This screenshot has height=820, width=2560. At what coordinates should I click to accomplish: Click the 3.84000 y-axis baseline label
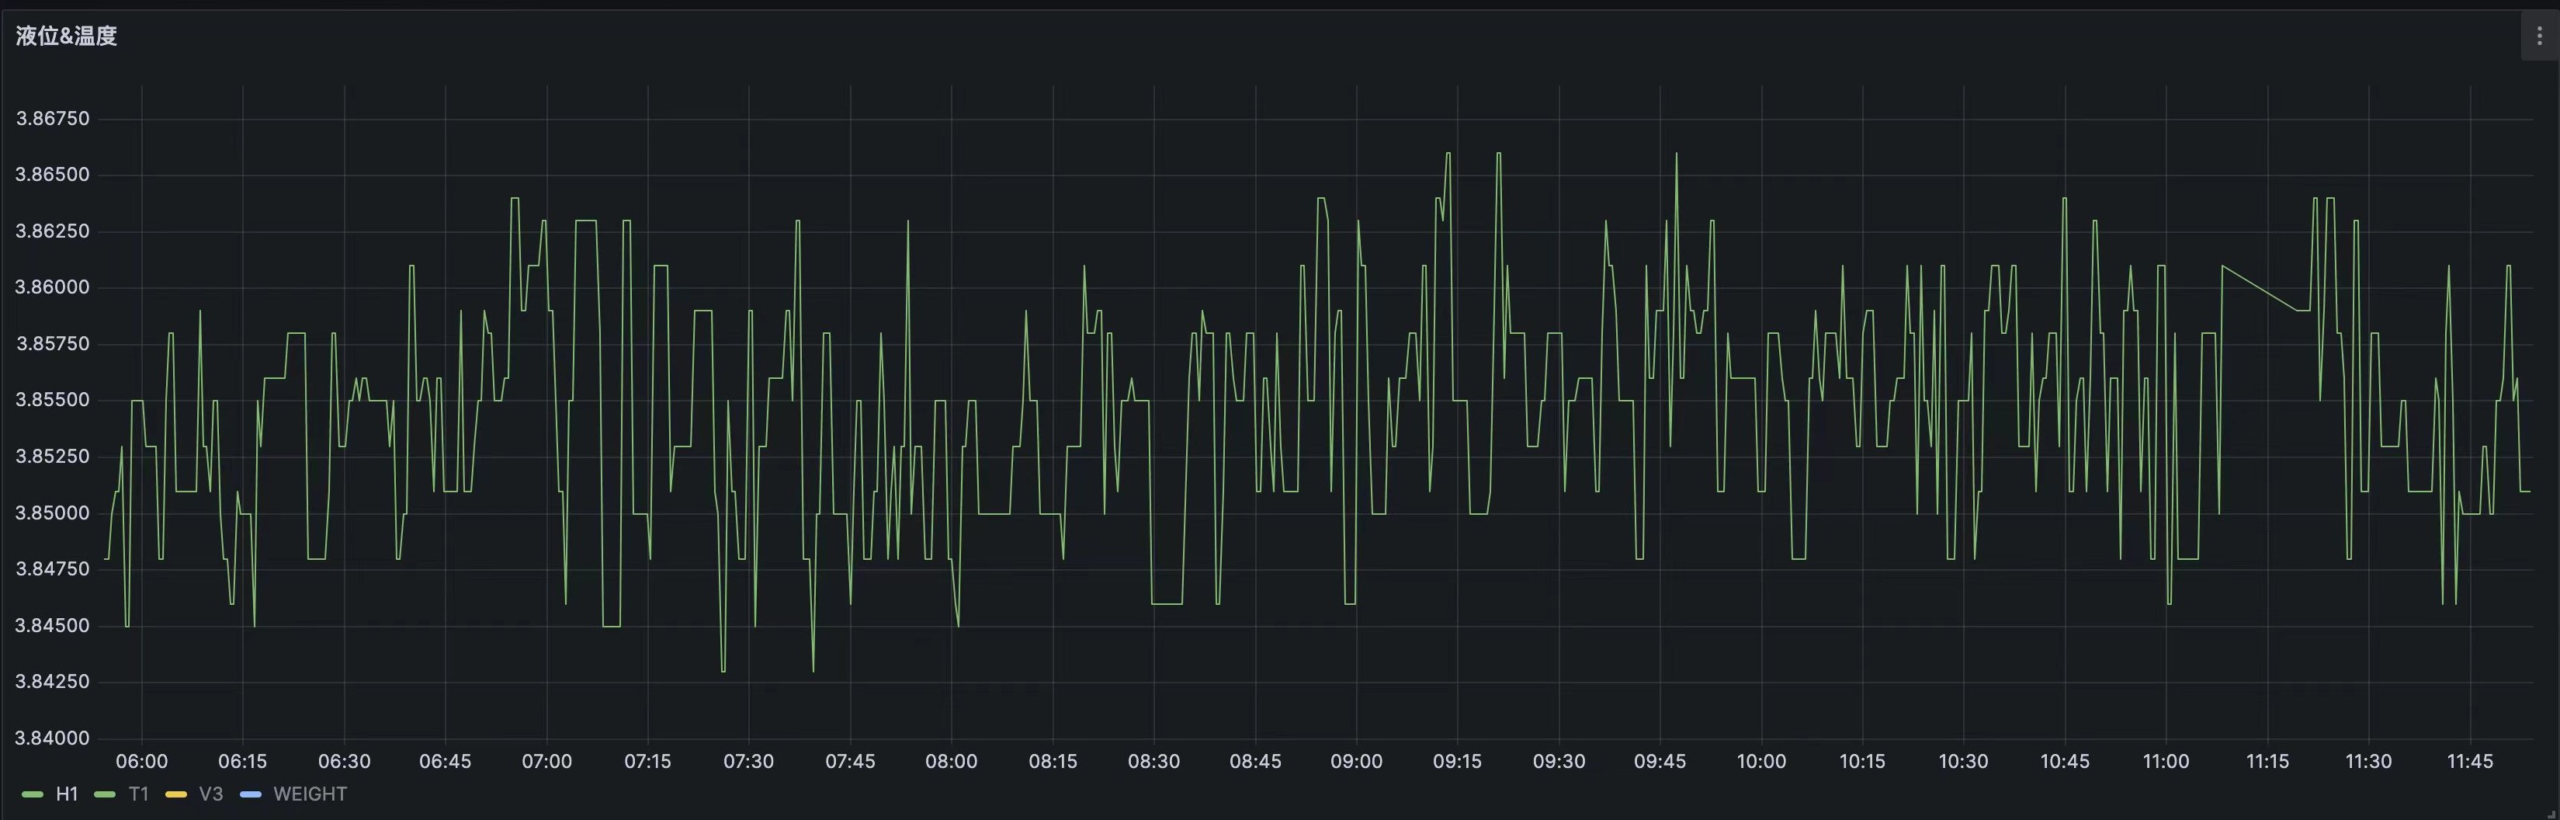tap(52, 738)
